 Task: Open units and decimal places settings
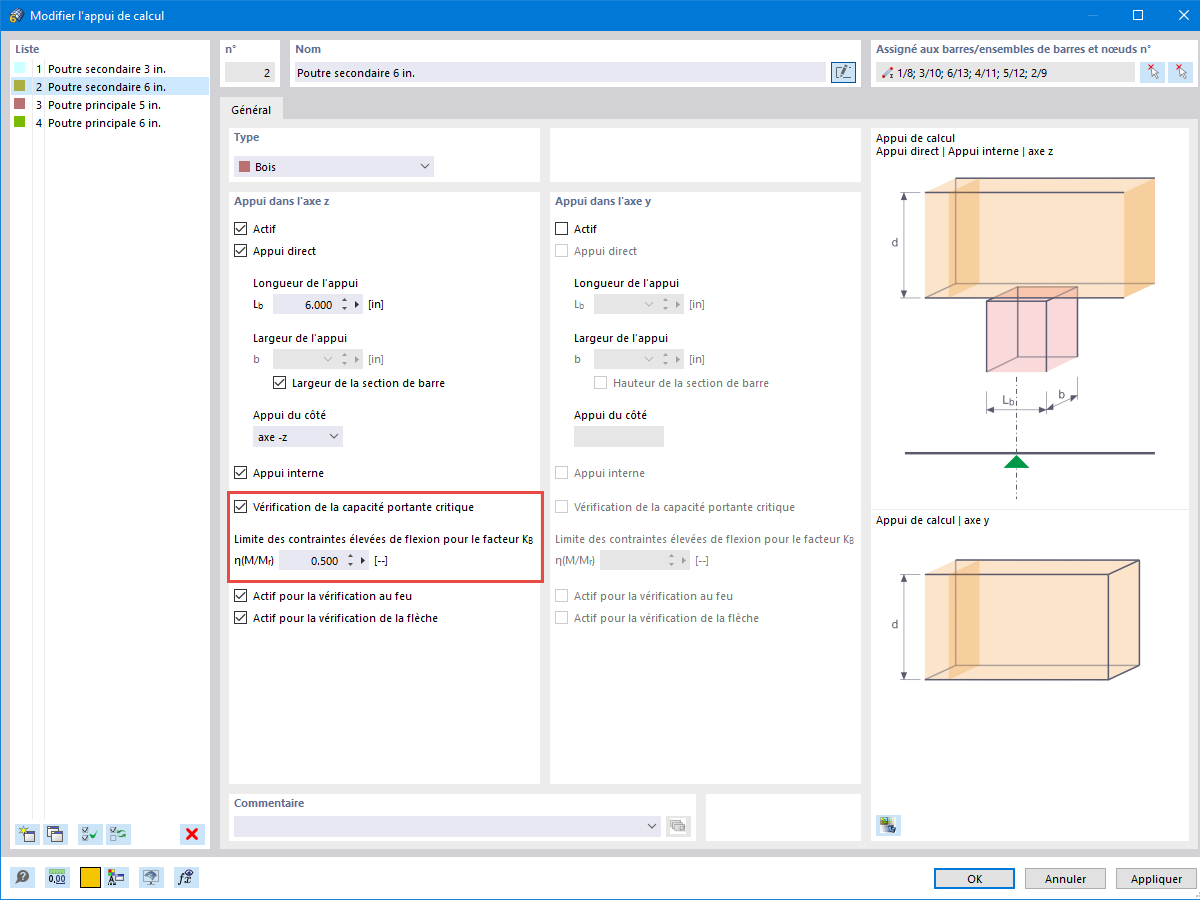[57, 878]
